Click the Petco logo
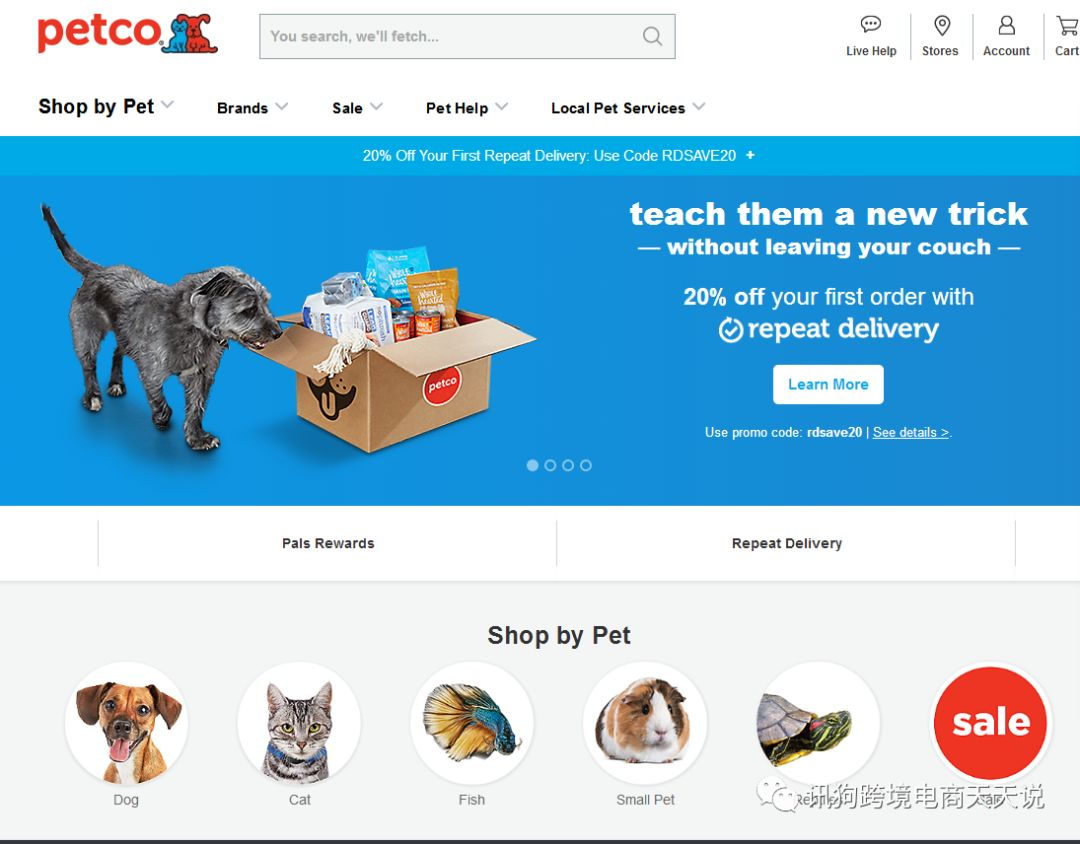Viewport: 1080px width, 844px height. point(127,33)
